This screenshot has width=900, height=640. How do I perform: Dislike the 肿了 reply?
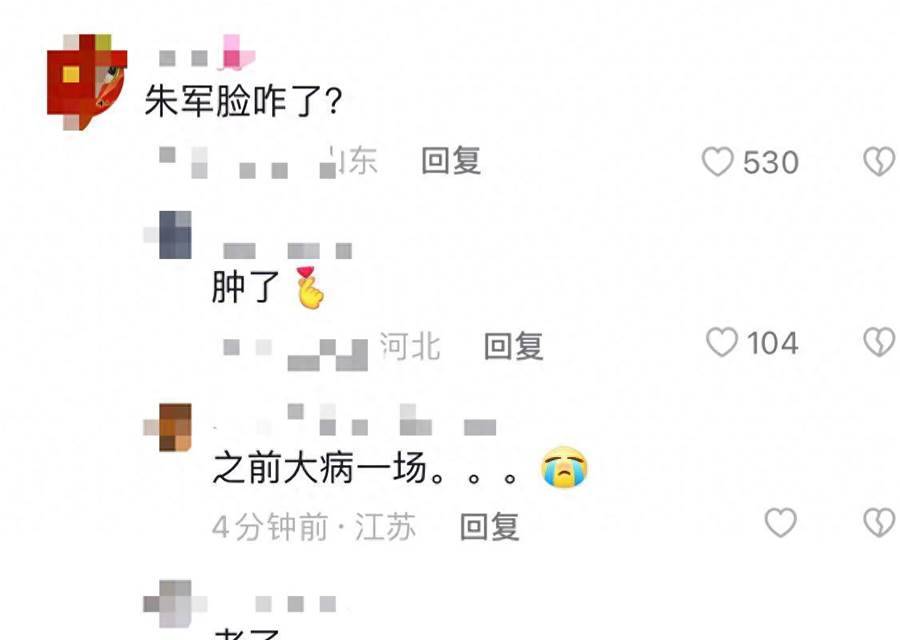(x=879, y=343)
